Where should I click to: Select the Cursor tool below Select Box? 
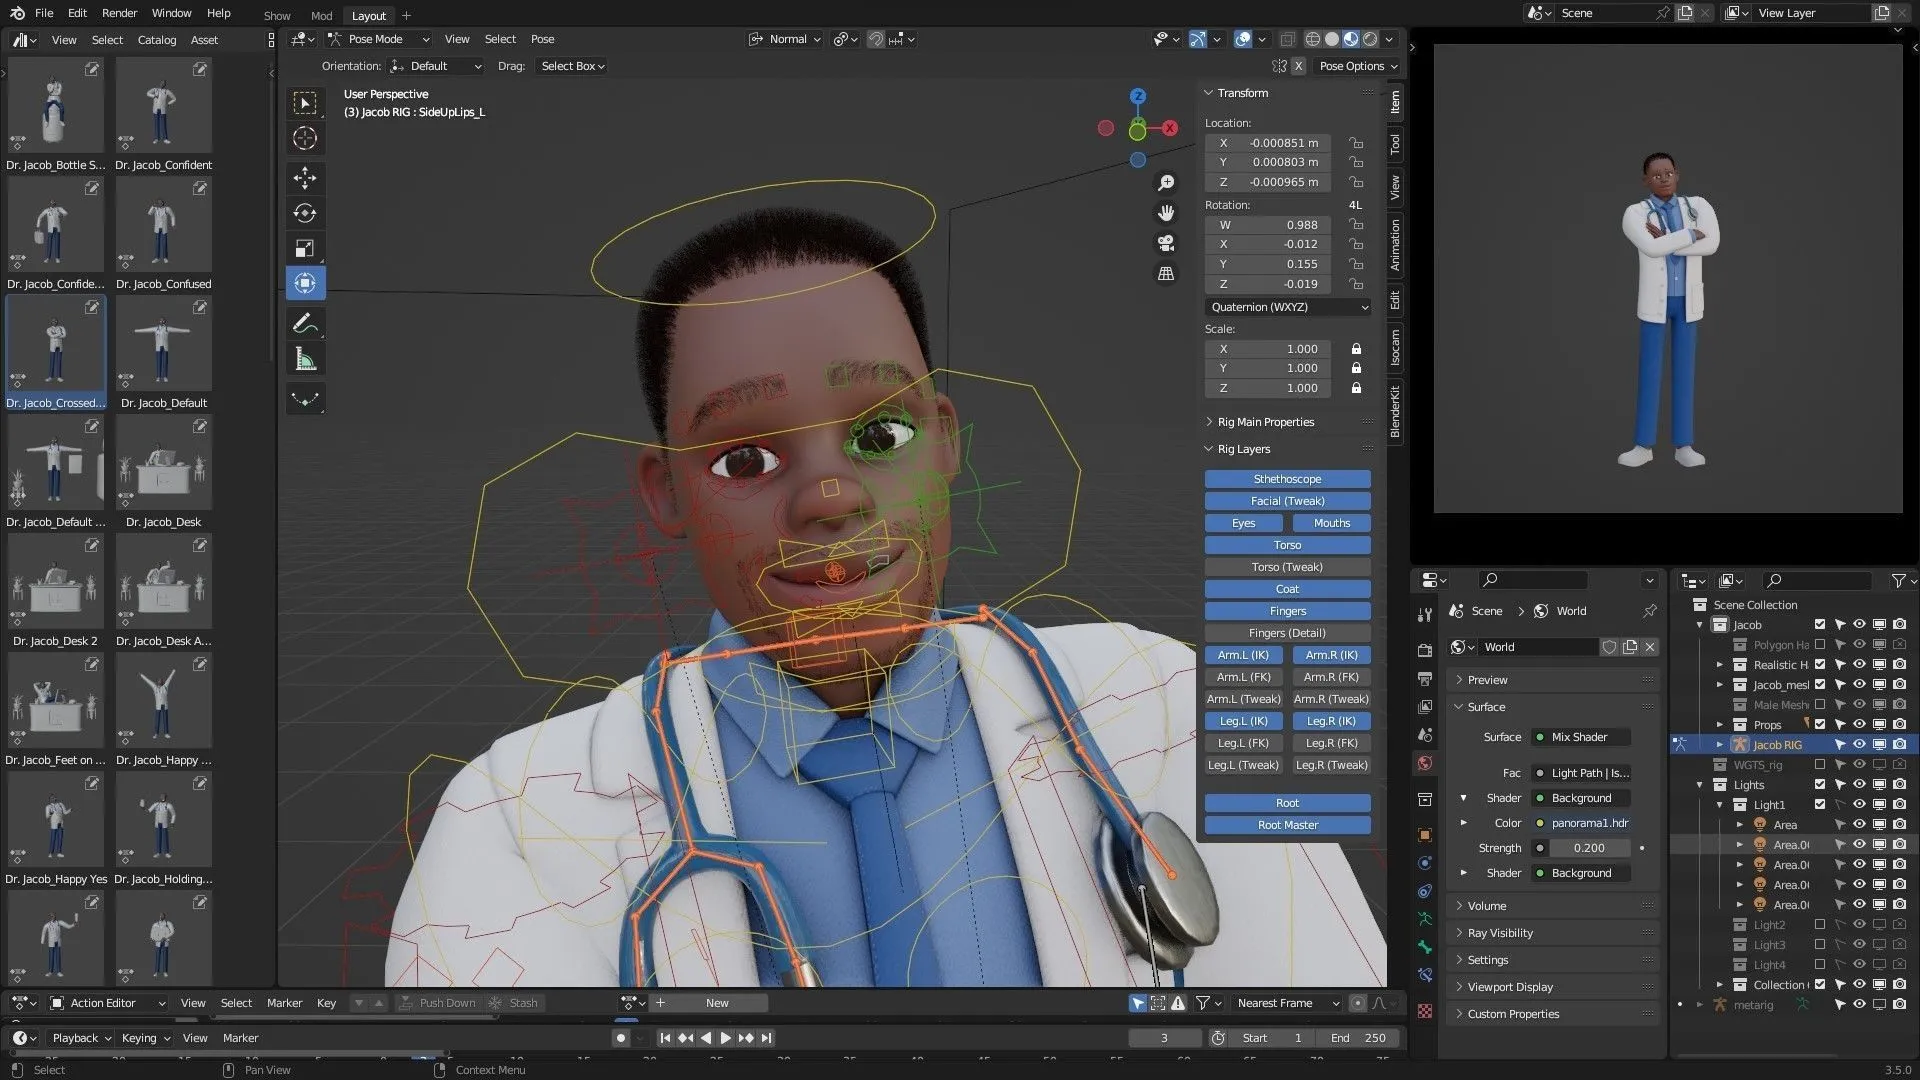click(305, 138)
